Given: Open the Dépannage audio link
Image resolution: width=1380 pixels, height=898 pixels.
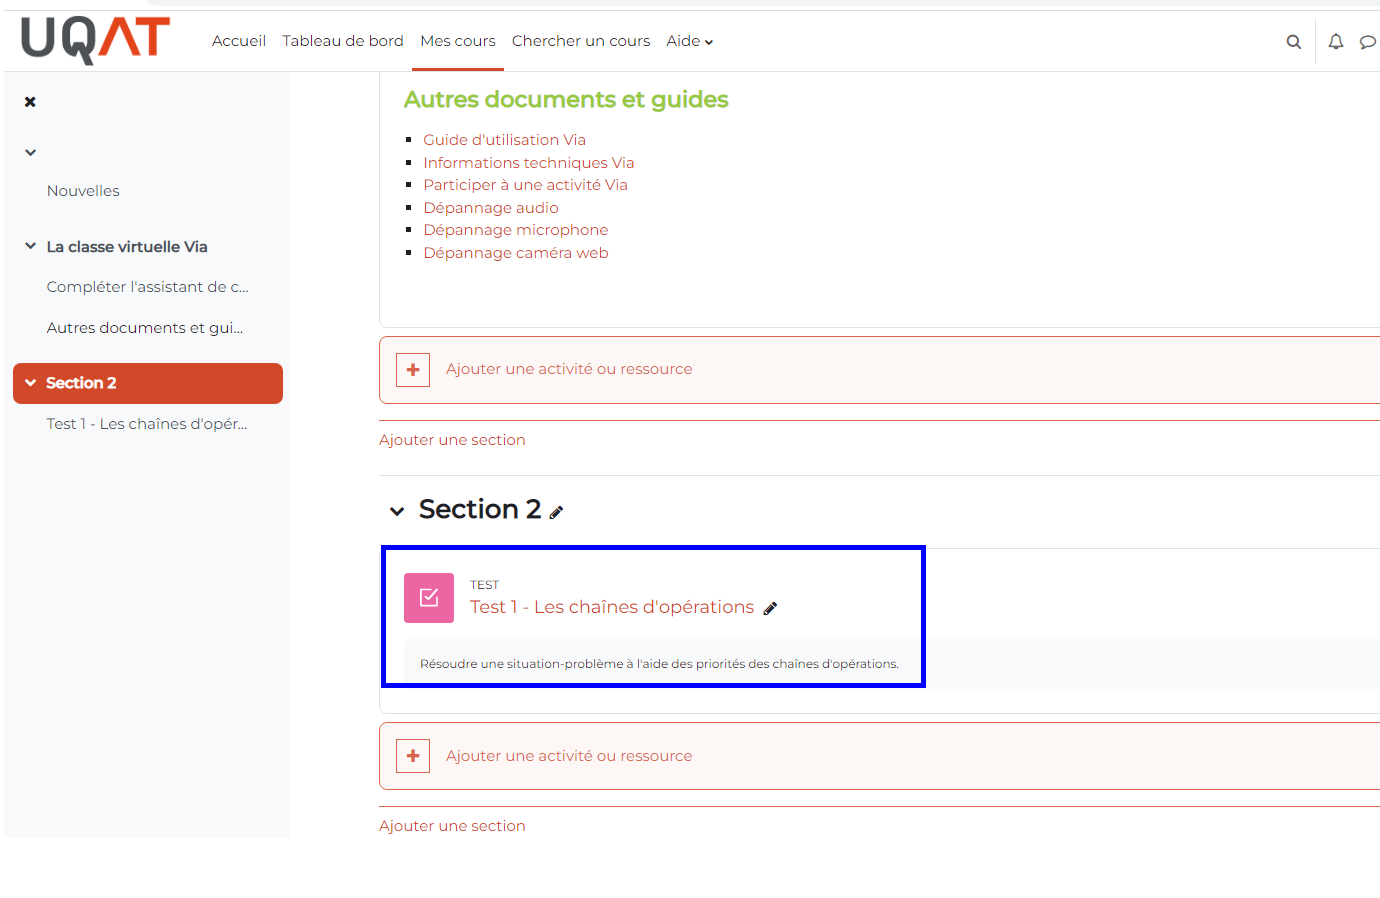Looking at the screenshot, I should coord(490,208).
